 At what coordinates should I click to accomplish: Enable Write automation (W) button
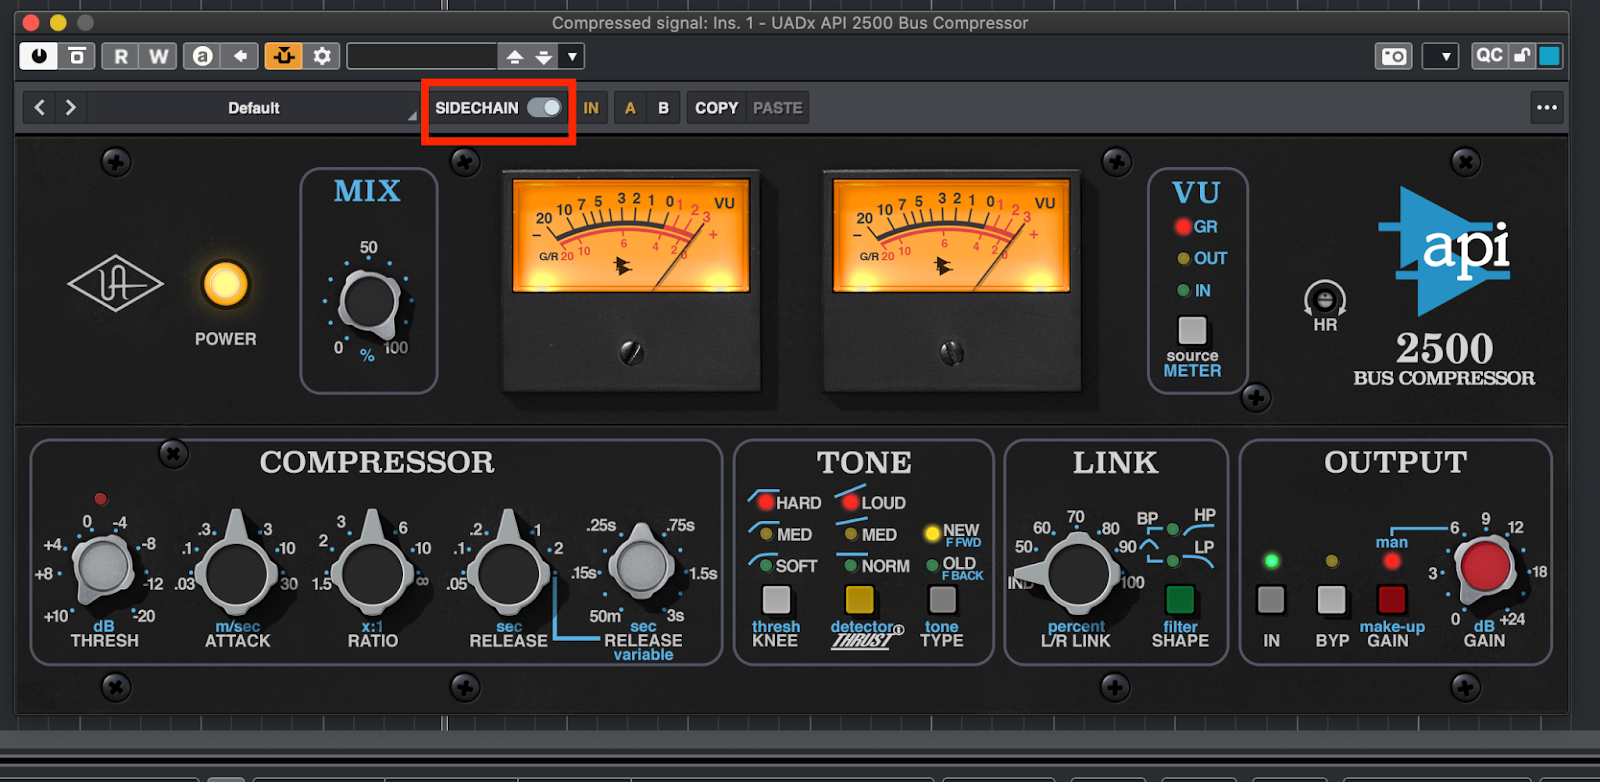pos(158,56)
